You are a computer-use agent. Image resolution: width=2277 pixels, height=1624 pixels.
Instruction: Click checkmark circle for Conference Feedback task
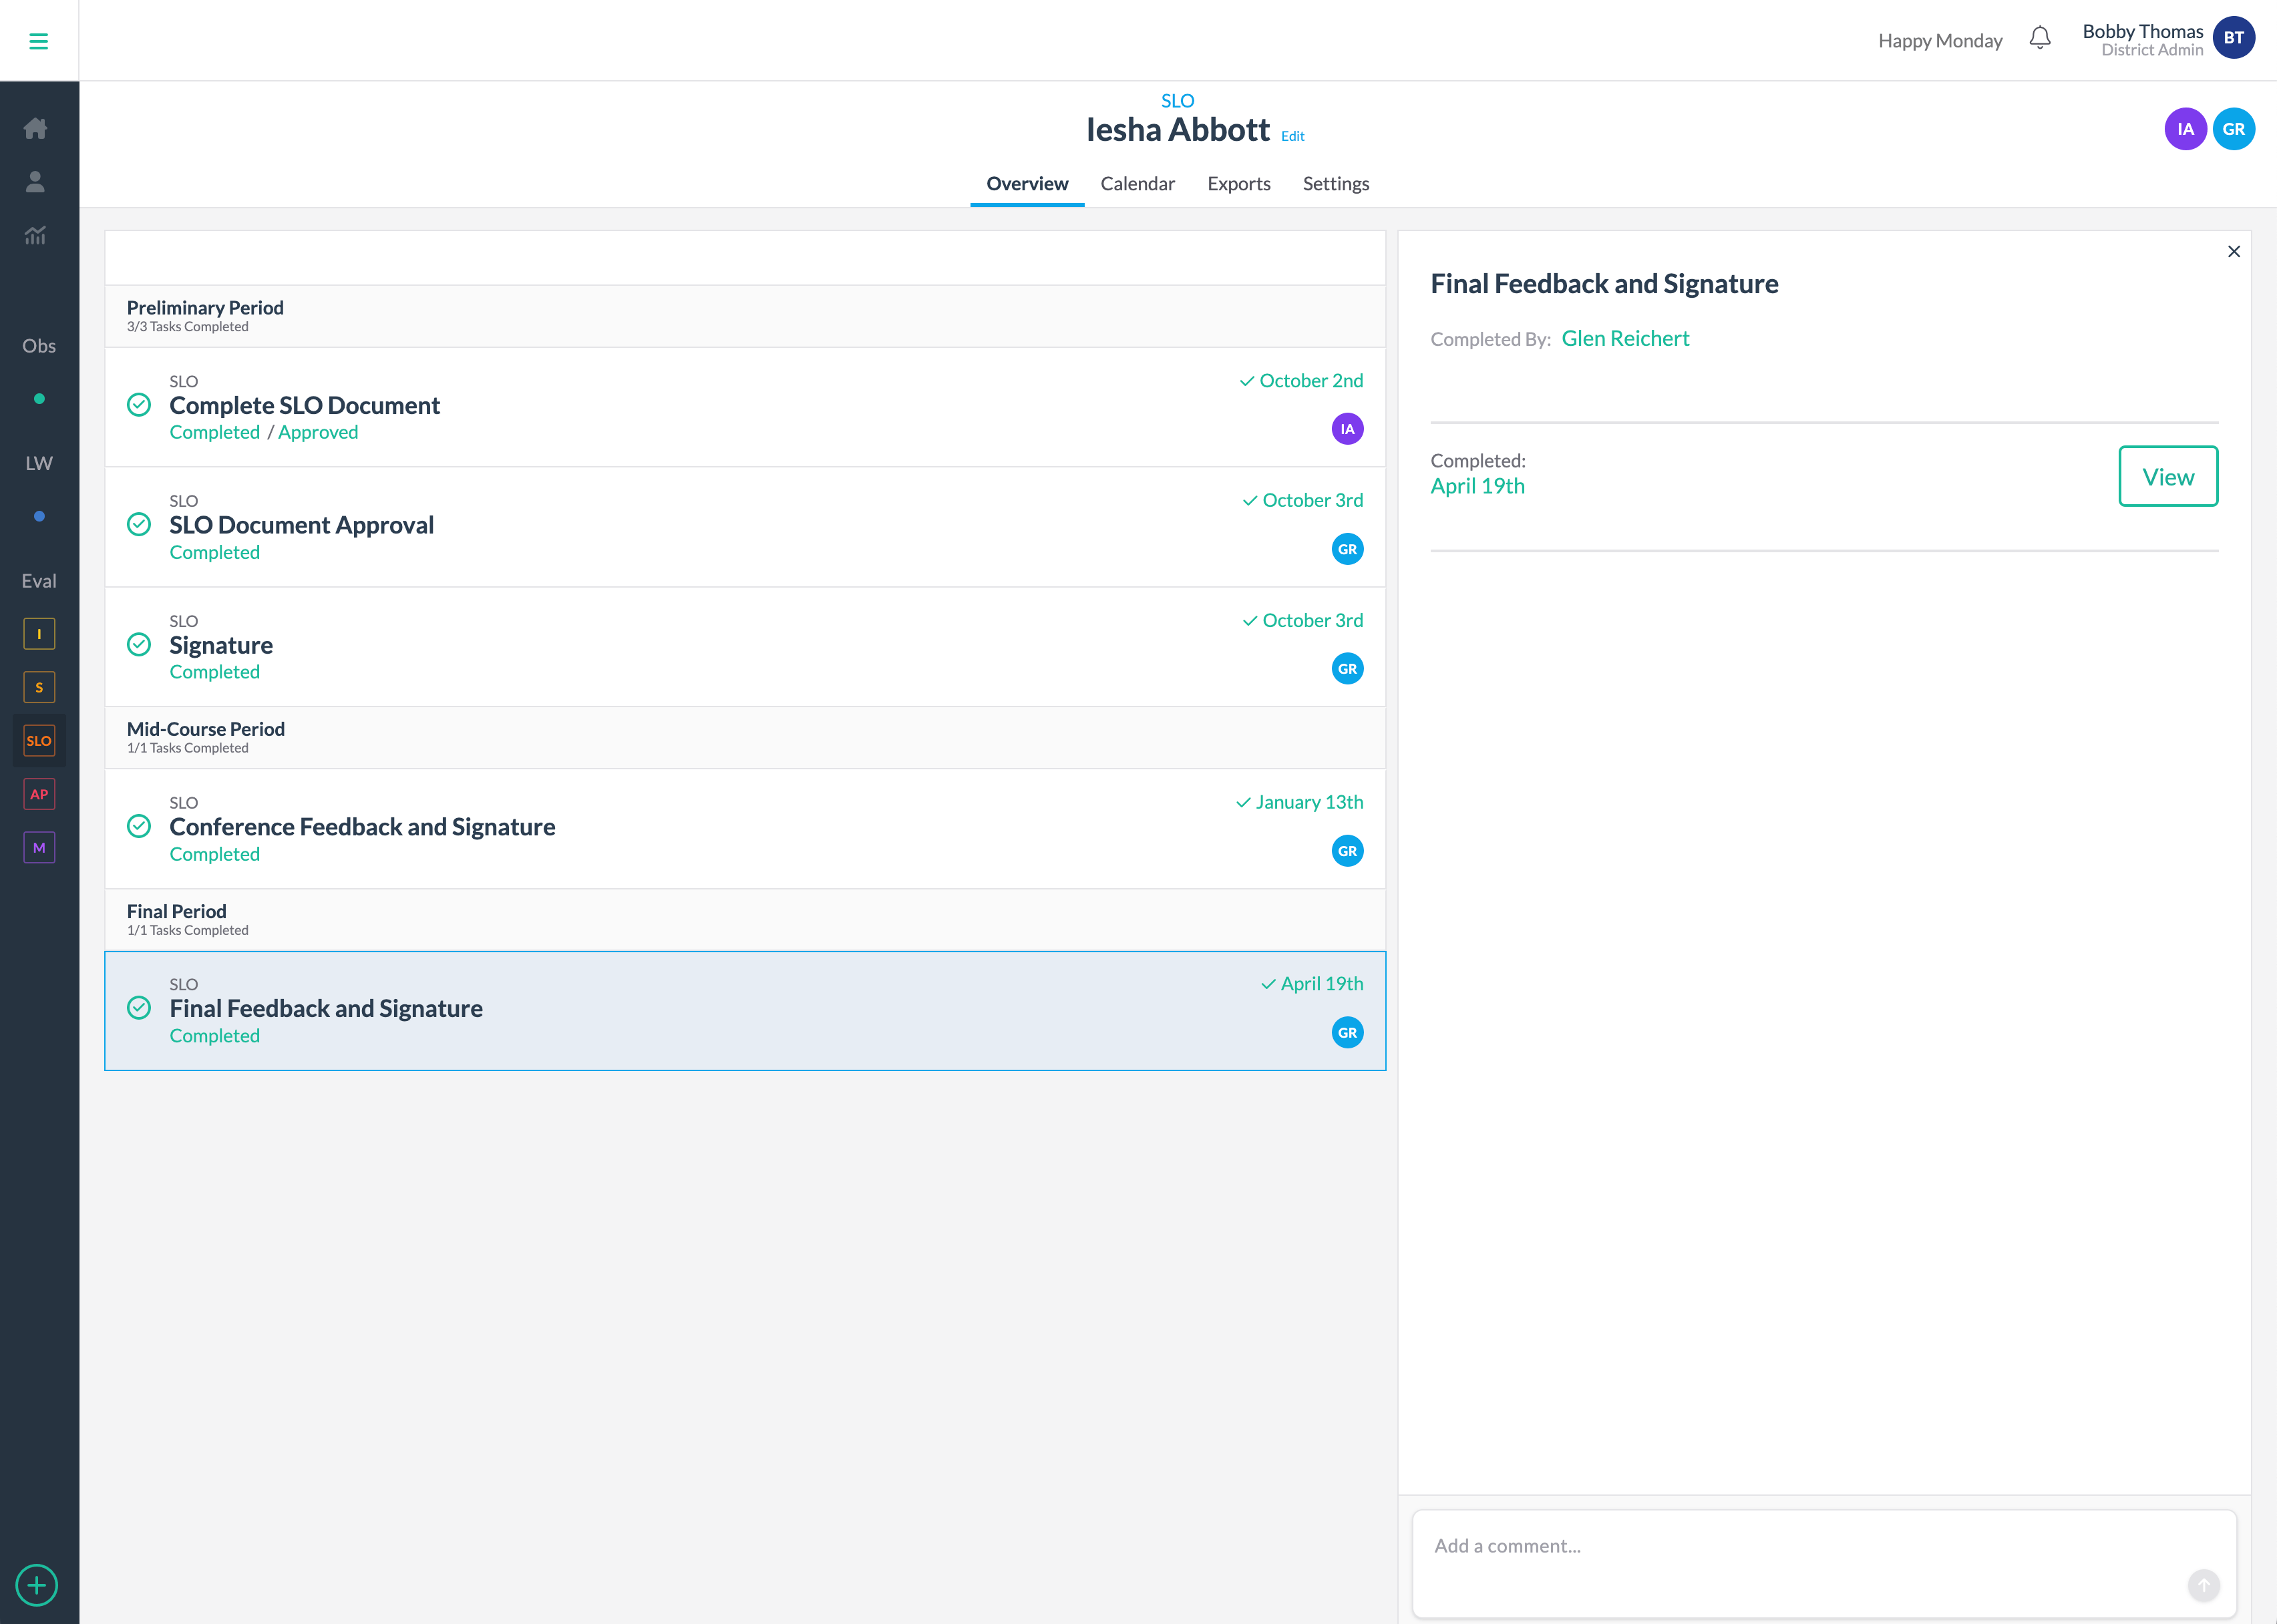(x=139, y=826)
